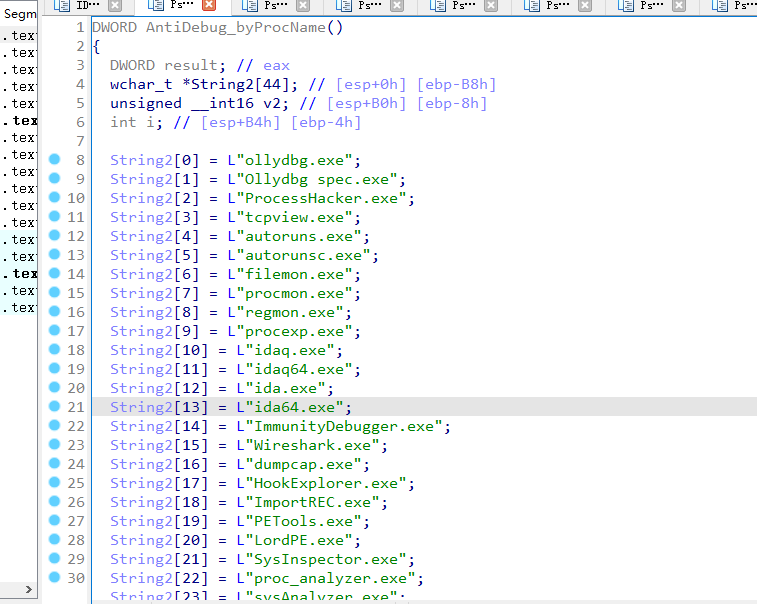Set breakpoint dot beside line 21
757x604 pixels.
(x=55, y=406)
